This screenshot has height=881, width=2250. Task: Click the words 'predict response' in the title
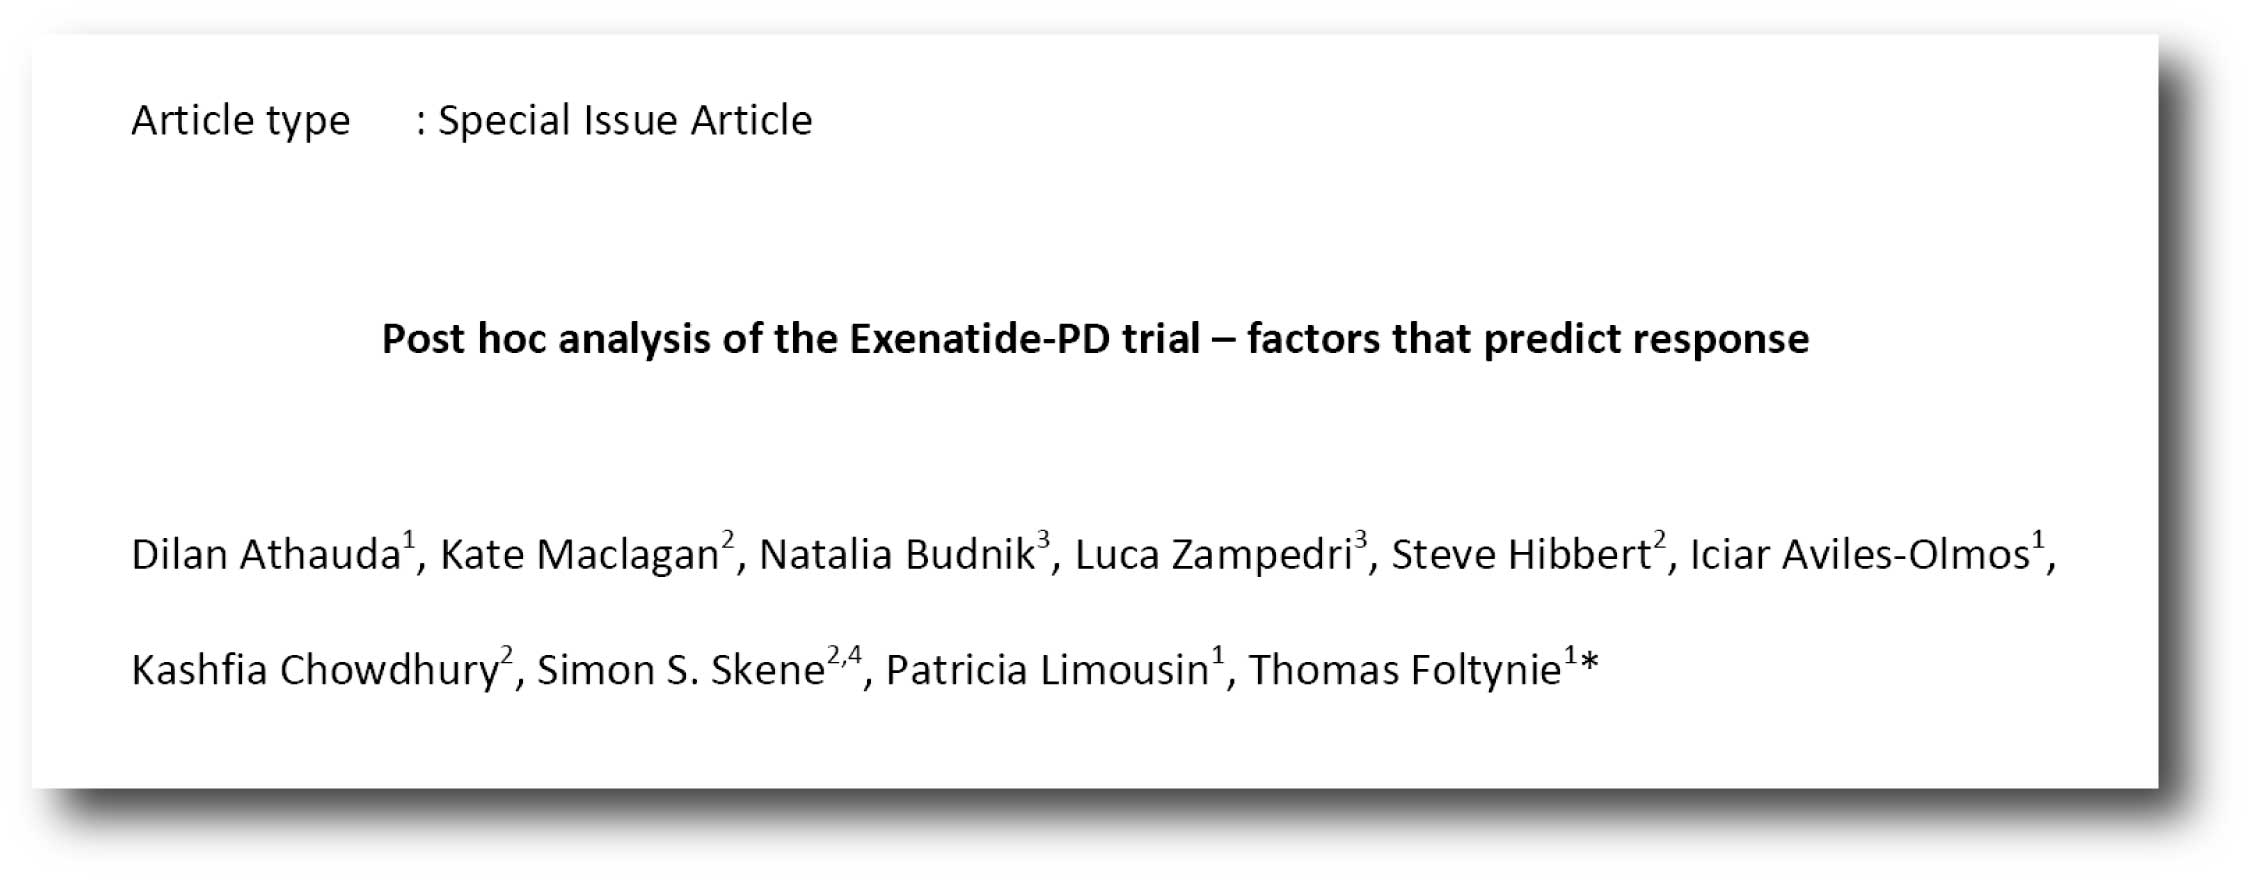coord(1646,339)
